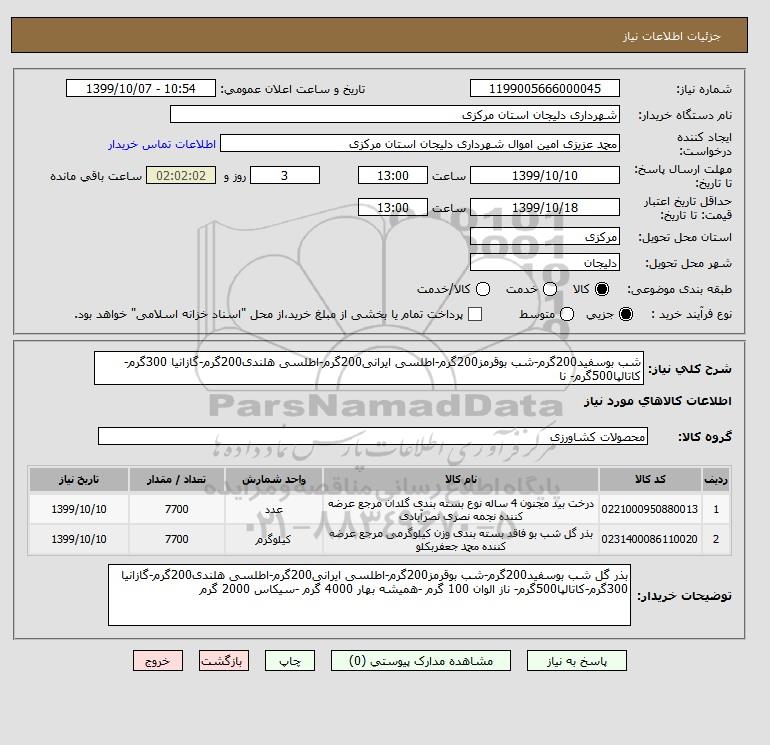Viewport: 770px width, 745px height.
Task: Click the price validity hour 13:00 field
Action: (x=393, y=207)
